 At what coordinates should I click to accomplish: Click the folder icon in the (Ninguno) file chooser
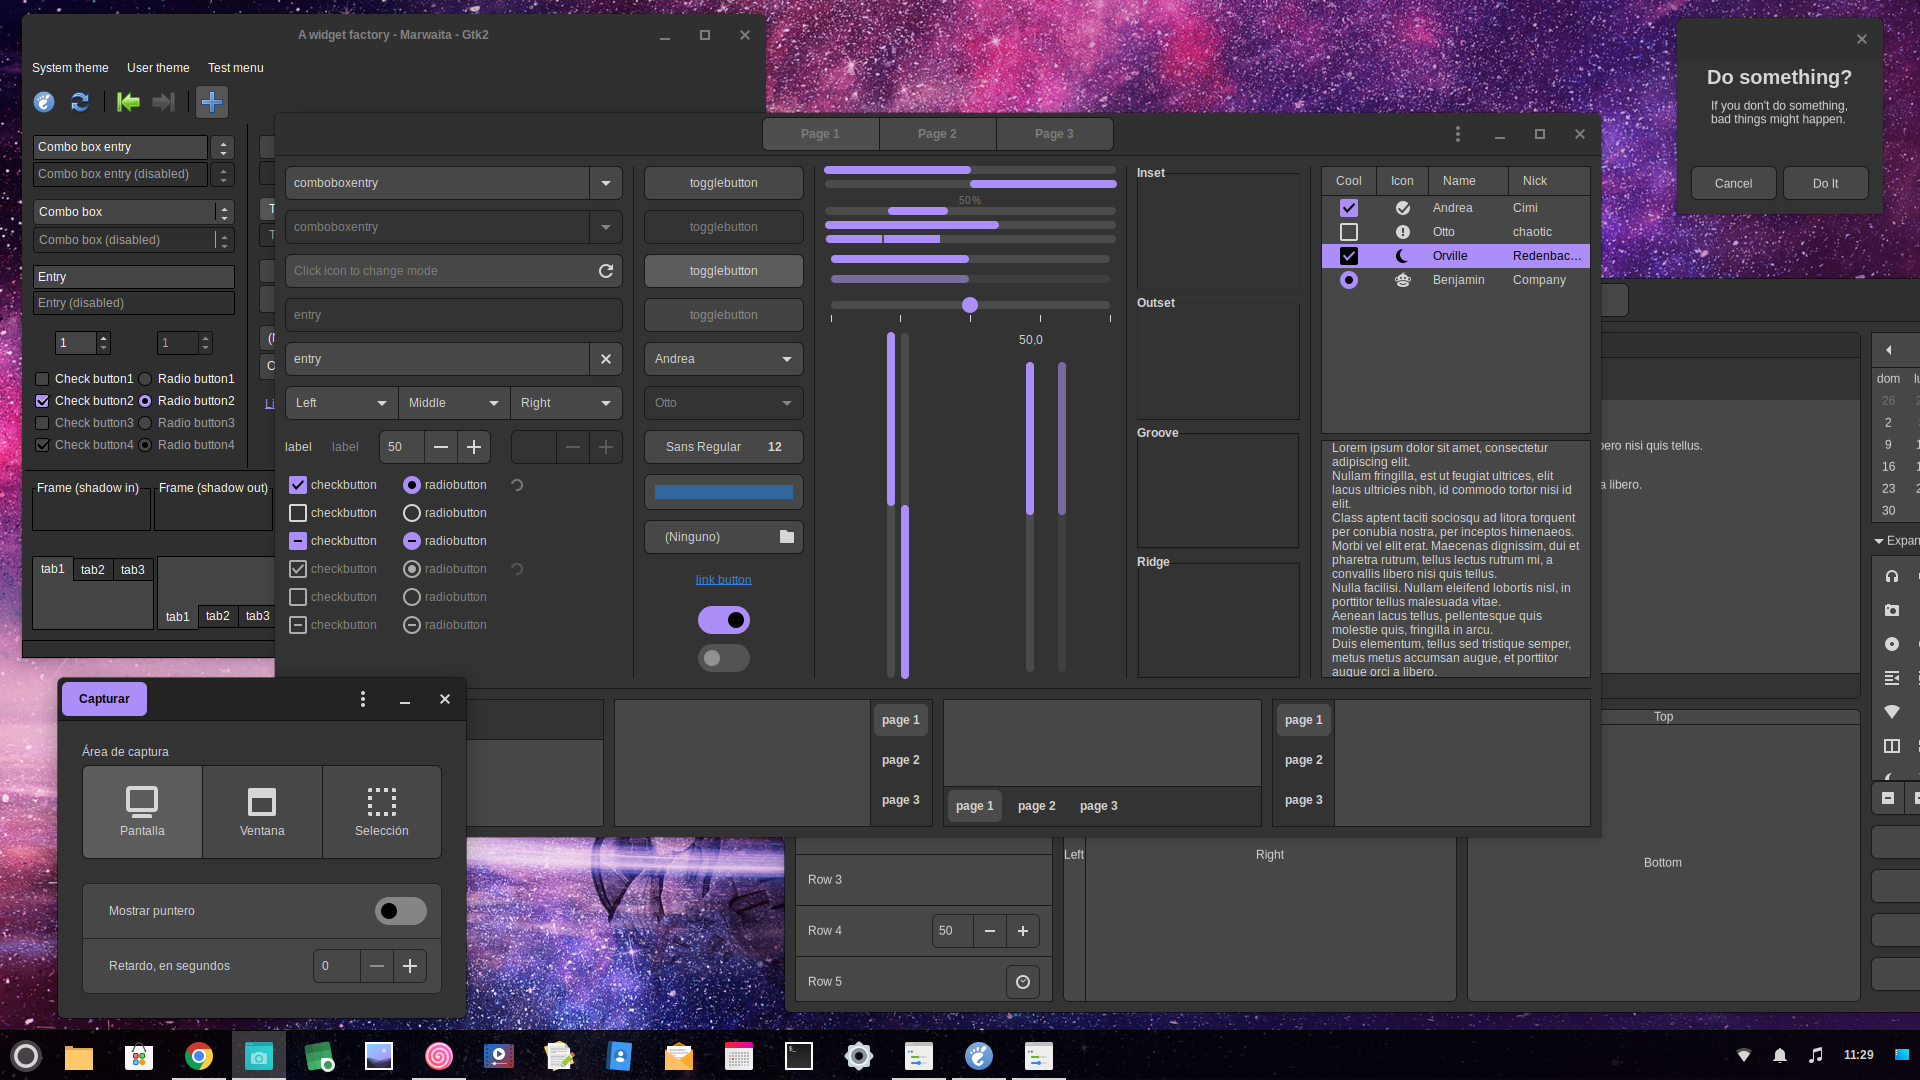[787, 537]
